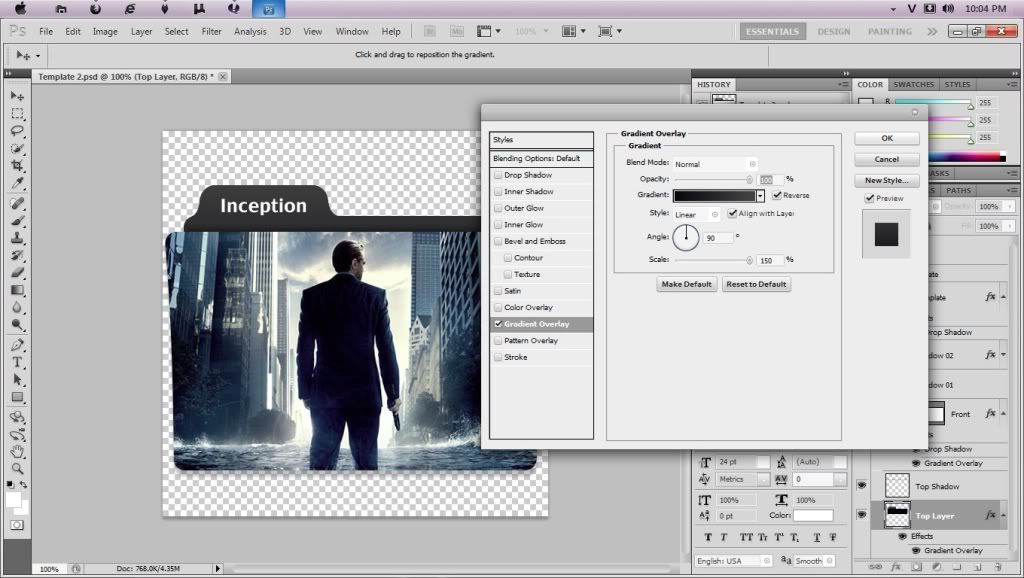Image resolution: width=1024 pixels, height=578 pixels.
Task: Enable the Bevel and Emboss checkbox
Action: pos(498,241)
